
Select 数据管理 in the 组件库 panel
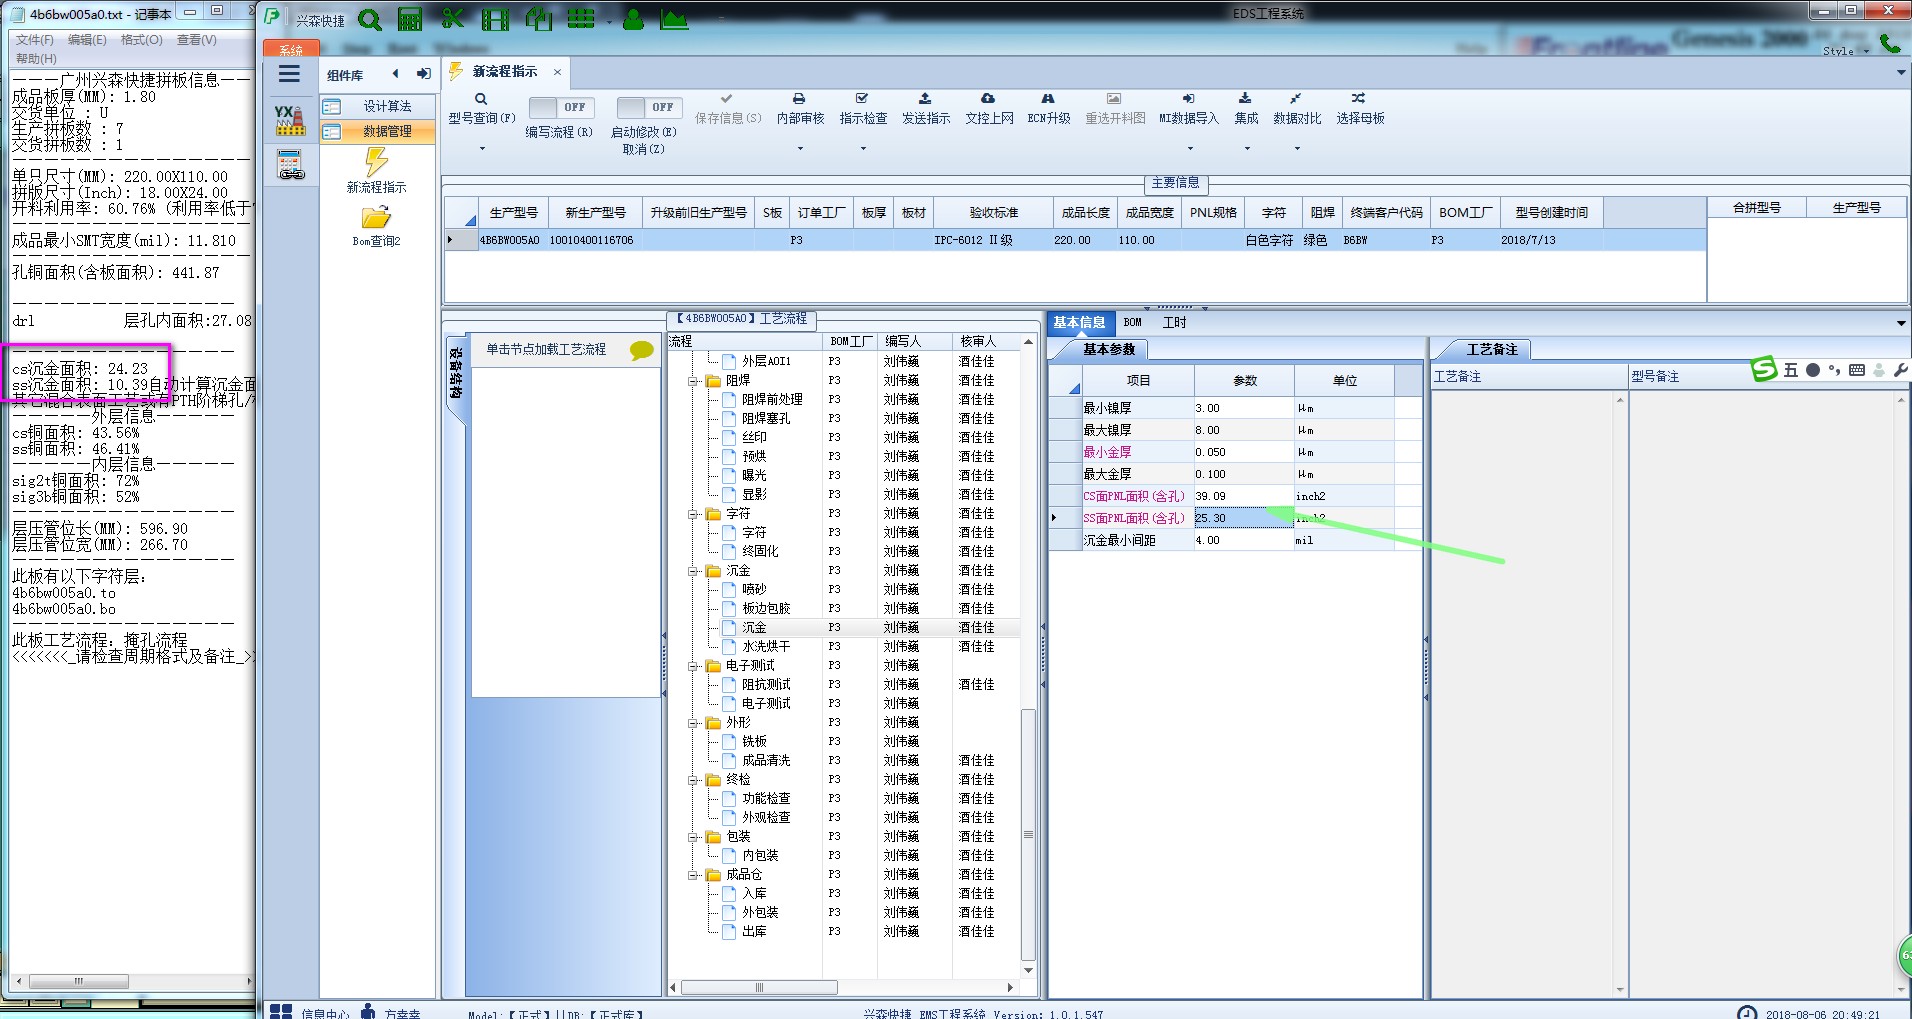378,131
